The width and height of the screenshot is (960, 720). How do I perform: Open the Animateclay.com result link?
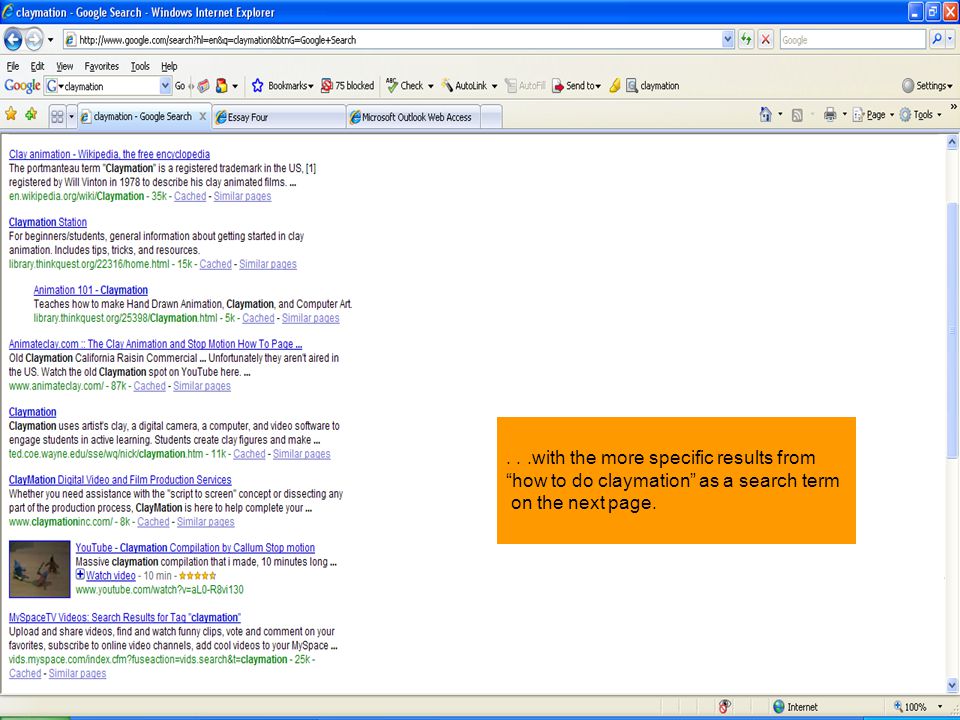(156, 344)
